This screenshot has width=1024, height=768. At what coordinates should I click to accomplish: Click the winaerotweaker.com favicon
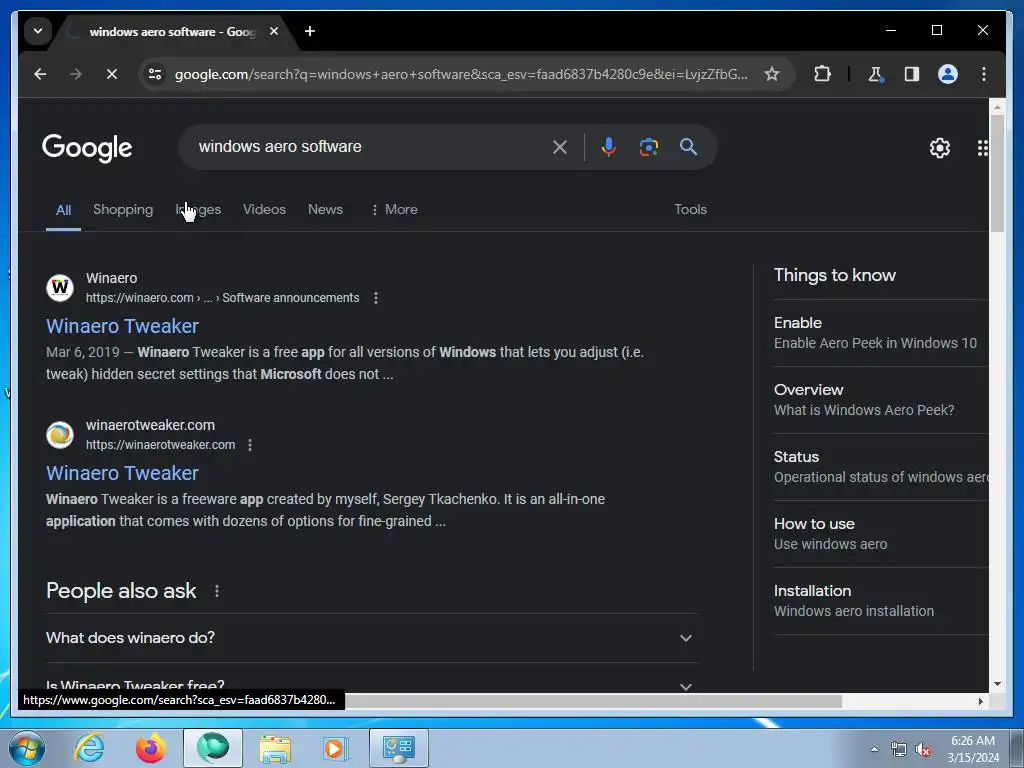click(x=60, y=434)
